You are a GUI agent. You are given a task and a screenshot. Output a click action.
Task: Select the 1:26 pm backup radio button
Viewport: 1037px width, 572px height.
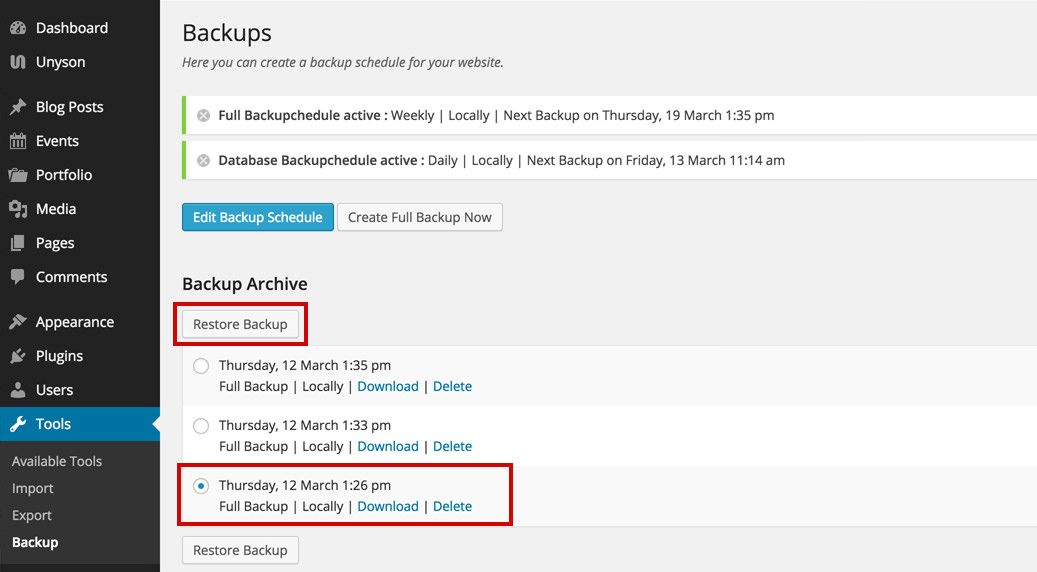point(201,486)
